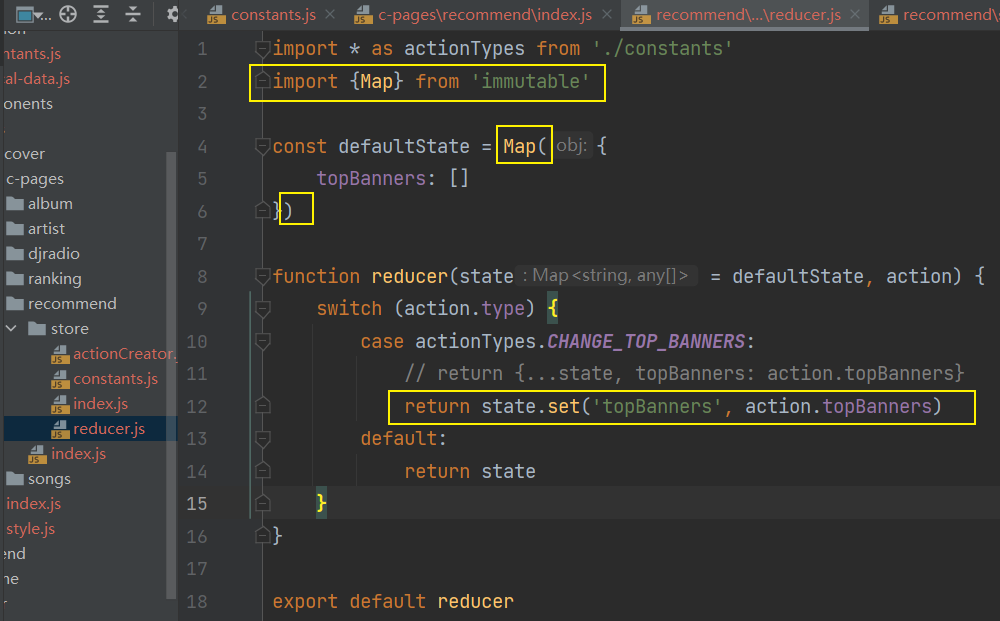This screenshot has width=1000, height=621.
Task: Open the album folder in tree
Action: [x=50, y=203]
